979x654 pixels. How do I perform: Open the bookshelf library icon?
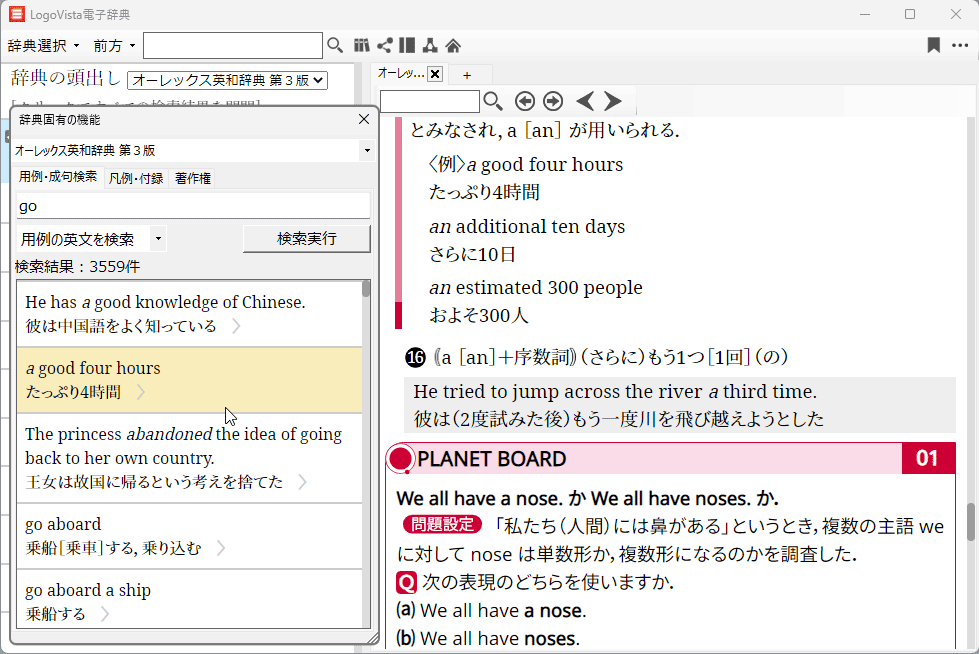pos(362,45)
